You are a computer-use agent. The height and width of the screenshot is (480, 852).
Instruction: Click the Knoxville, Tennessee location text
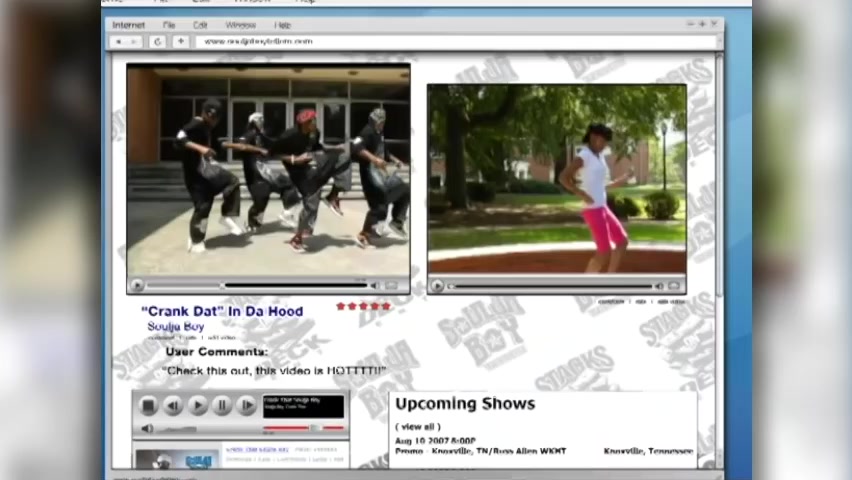(648, 451)
